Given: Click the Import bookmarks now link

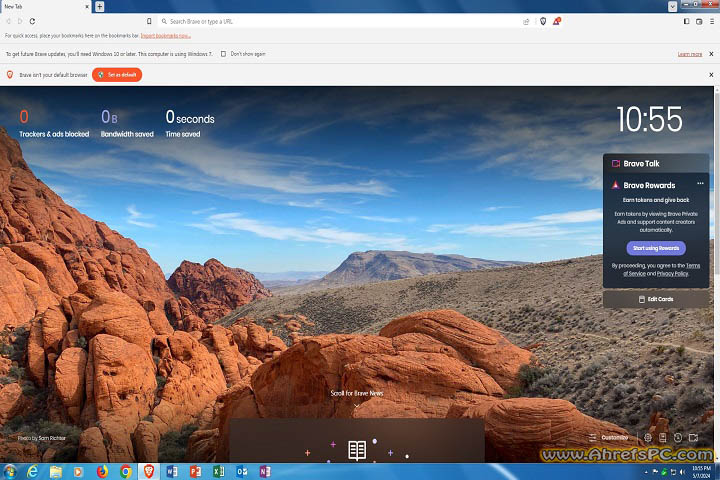Looking at the screenshot, I should pyautogui.click(x=165, y=36).
